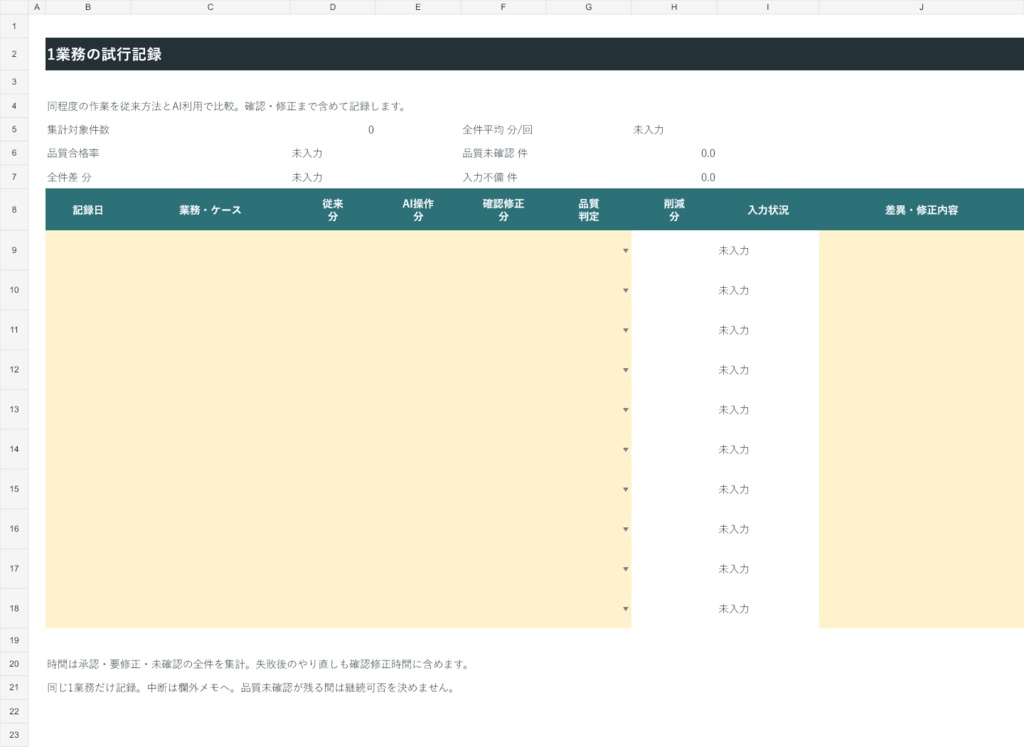
Task: Click the 未入力 value beside 全件平均
Action: coord(648,130)
